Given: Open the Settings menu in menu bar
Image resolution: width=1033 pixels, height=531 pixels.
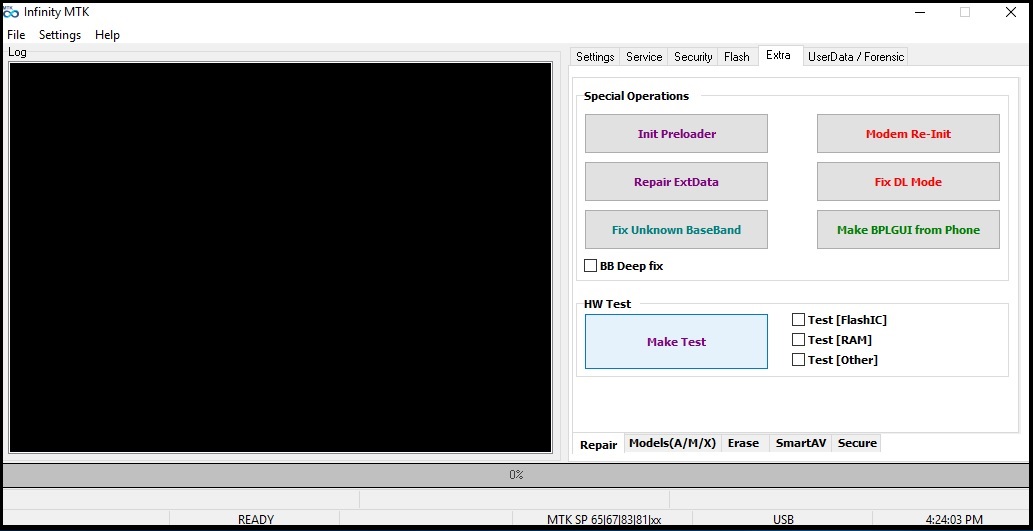Looking at the screenshot, I should click(x=60, y=35).
